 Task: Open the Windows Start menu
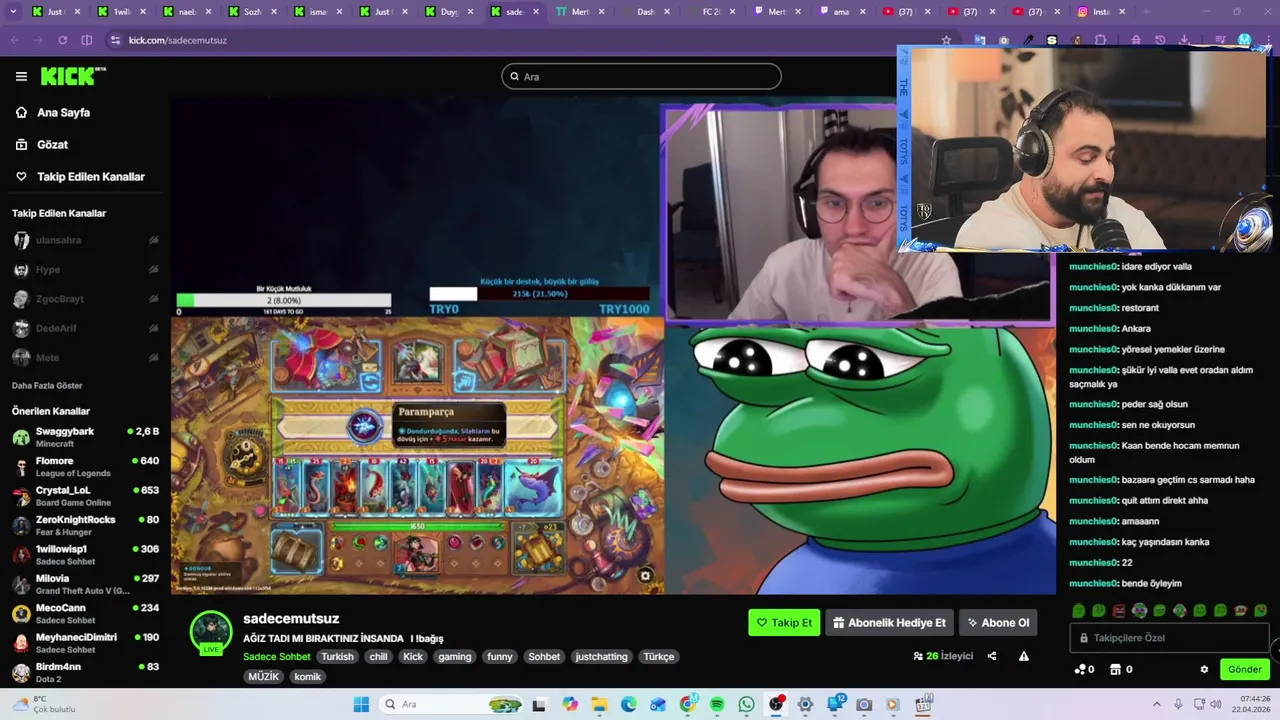coord(361,704)
